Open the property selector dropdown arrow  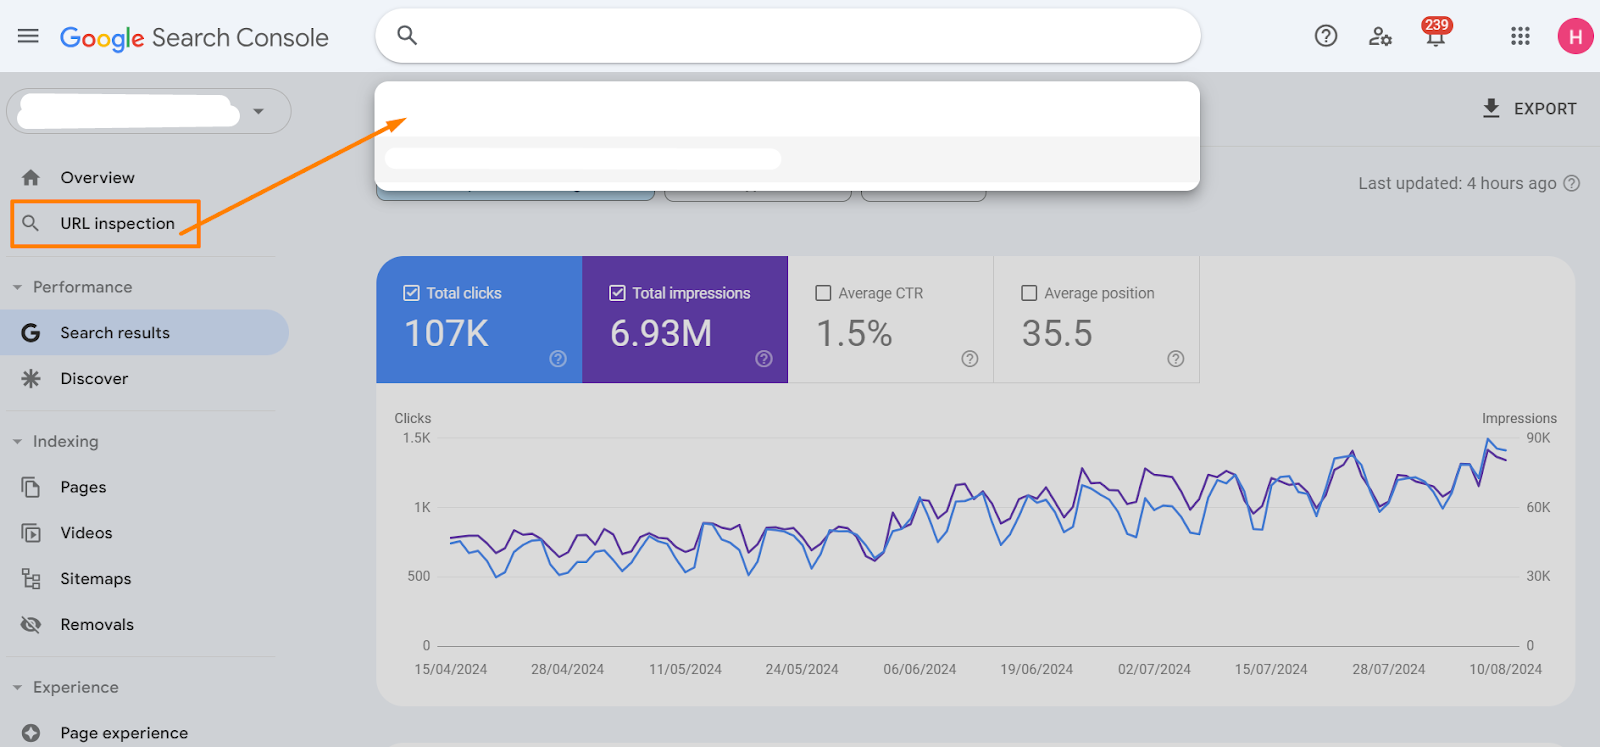[259, 111]
